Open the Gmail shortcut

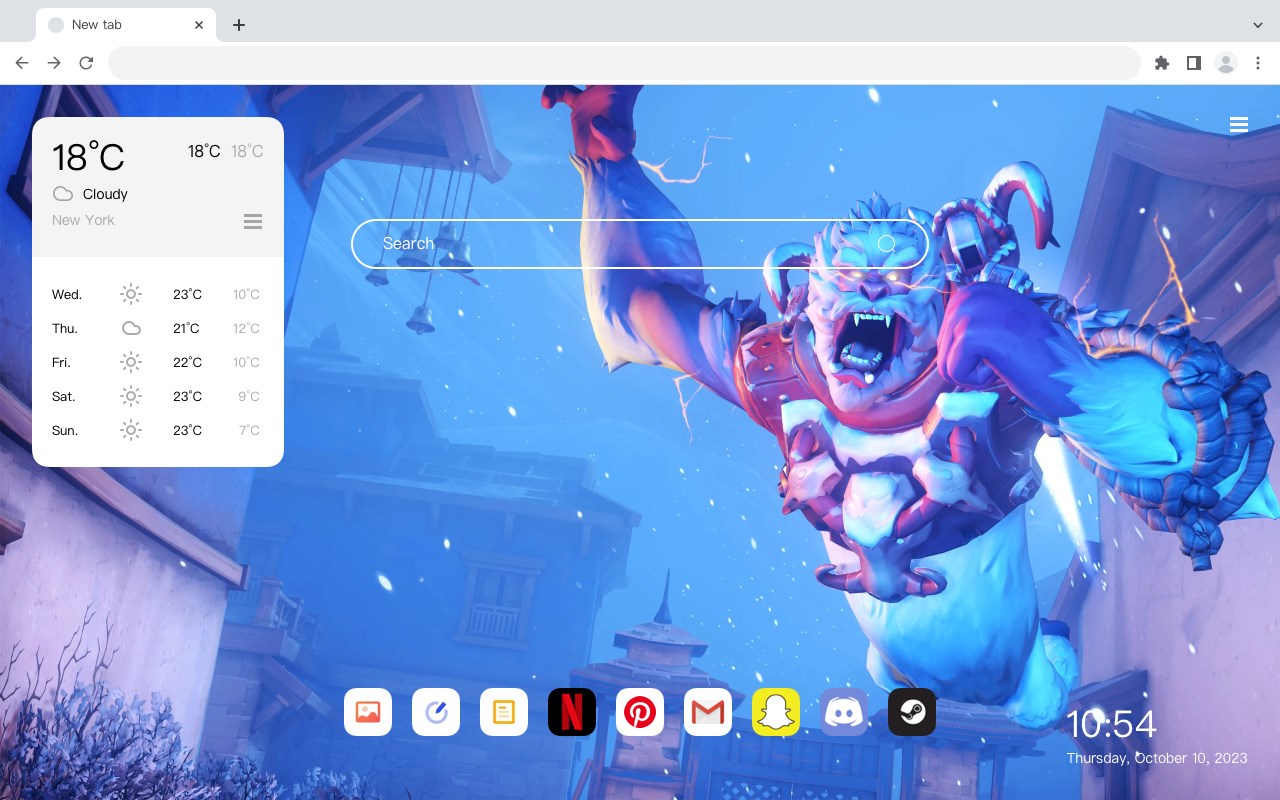pos(708,712)
